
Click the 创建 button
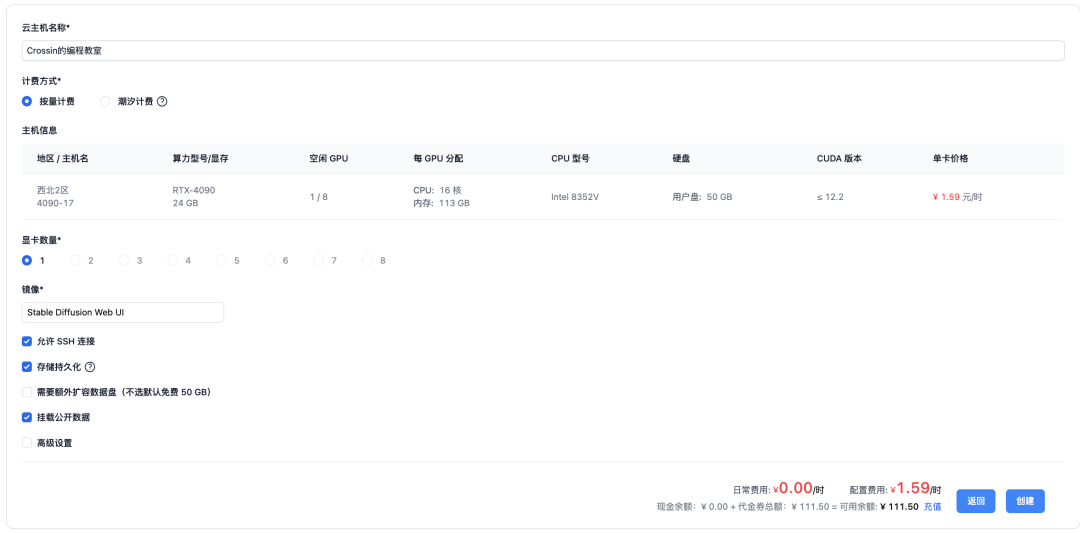click(1025, 501)
